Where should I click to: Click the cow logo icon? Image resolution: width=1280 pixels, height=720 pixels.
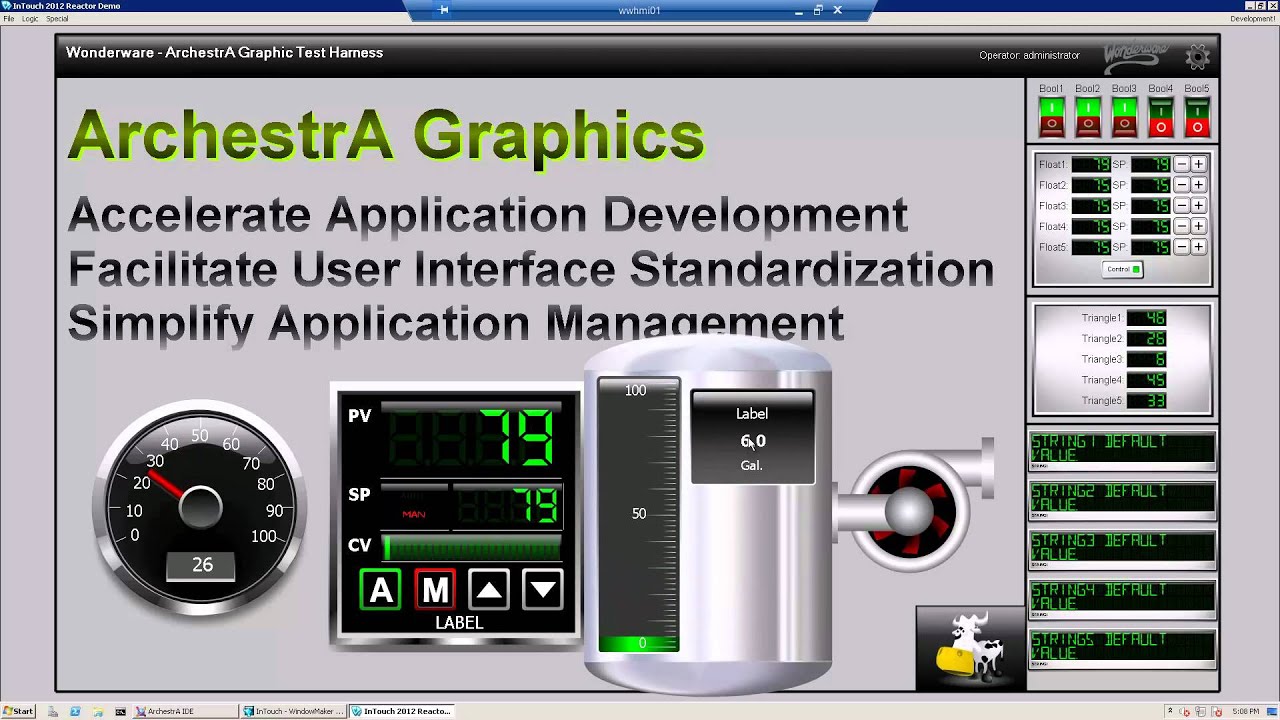(971, 647)
